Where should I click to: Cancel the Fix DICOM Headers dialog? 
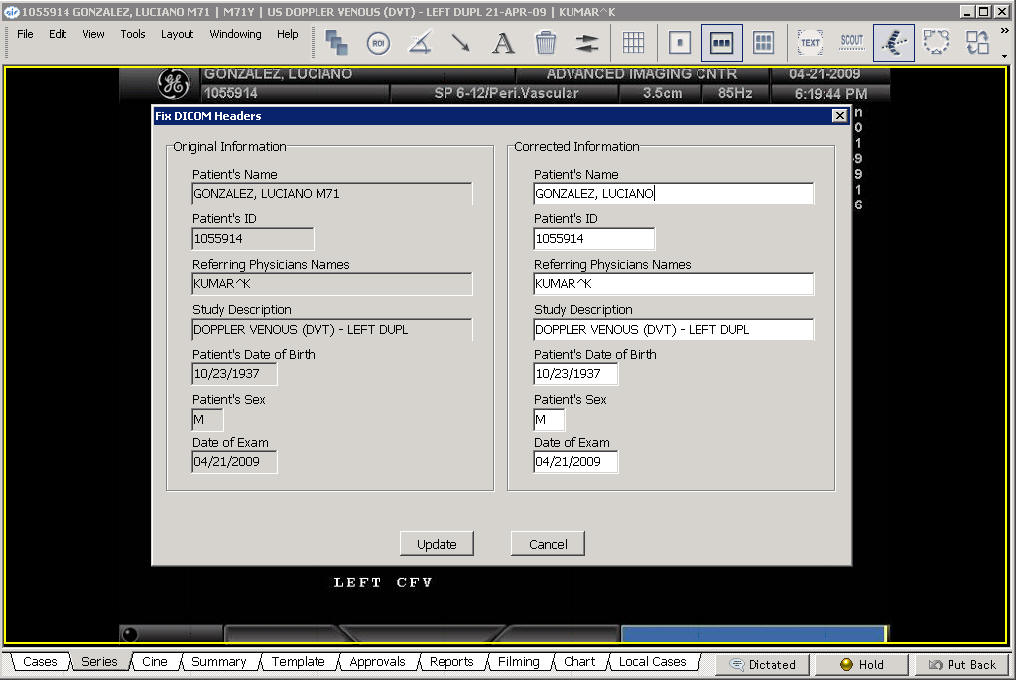point(548,544)
